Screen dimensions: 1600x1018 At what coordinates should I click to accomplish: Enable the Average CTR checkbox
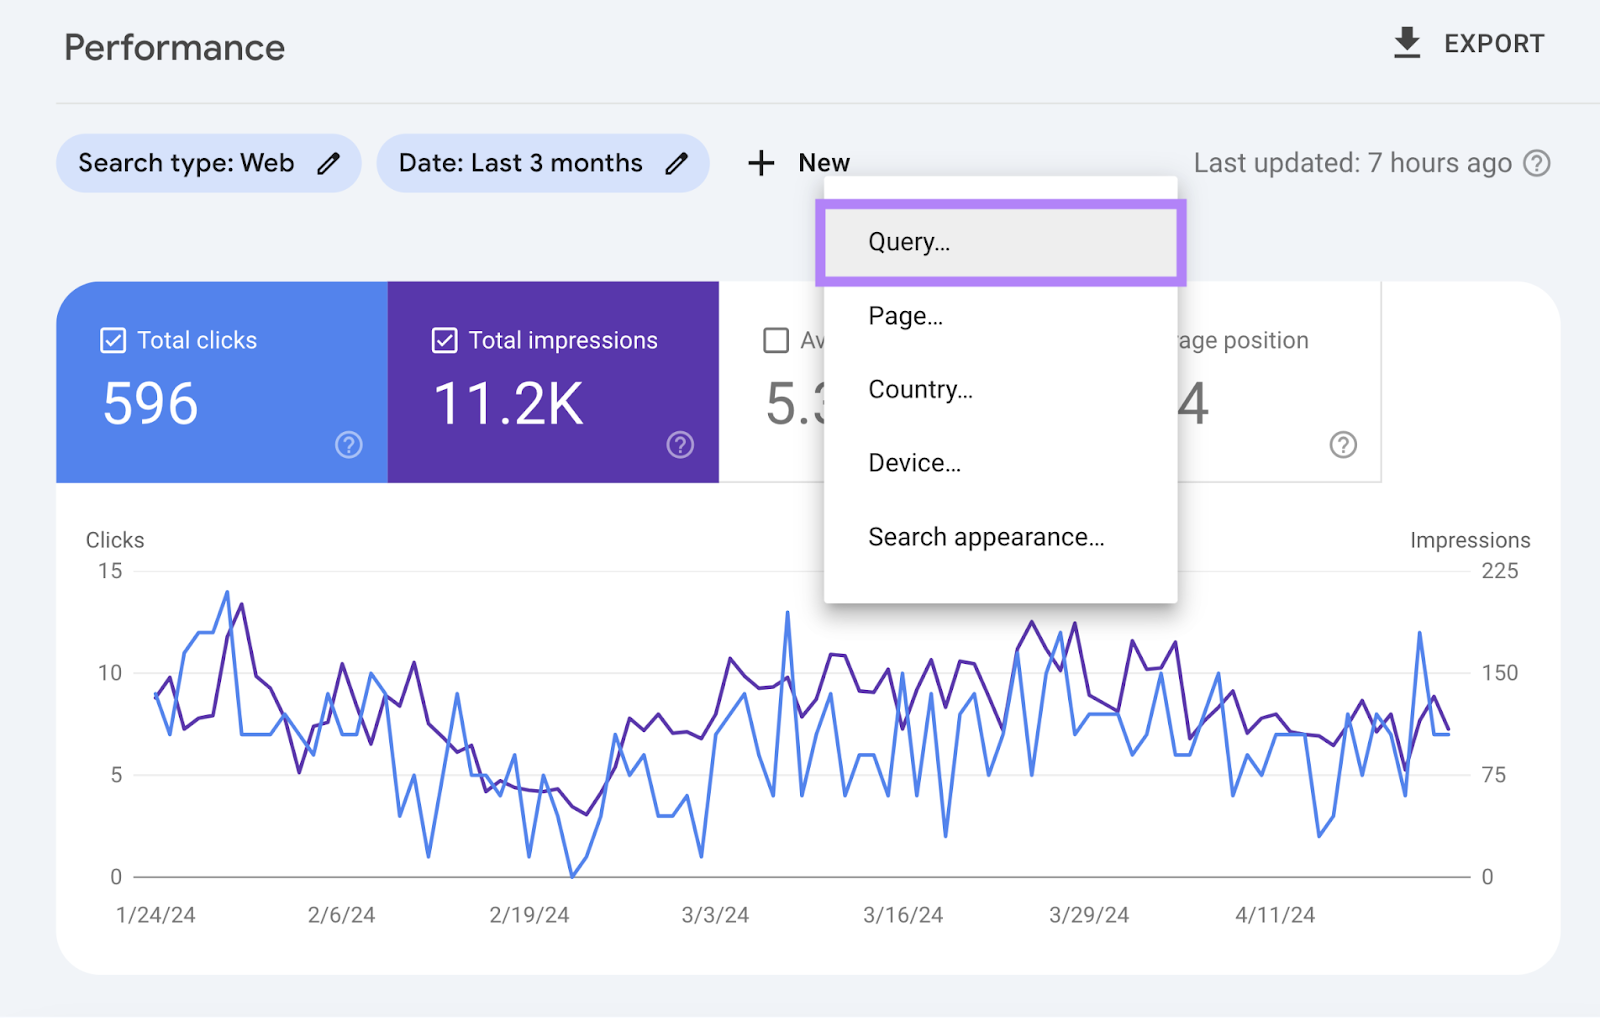tap(776, 340)
